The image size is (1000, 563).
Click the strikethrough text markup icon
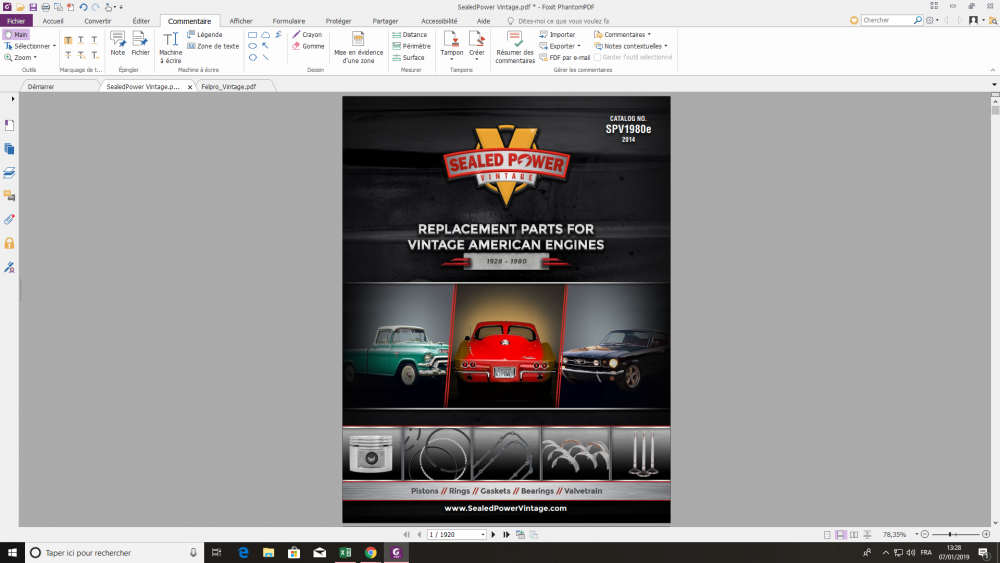(68, 55)
